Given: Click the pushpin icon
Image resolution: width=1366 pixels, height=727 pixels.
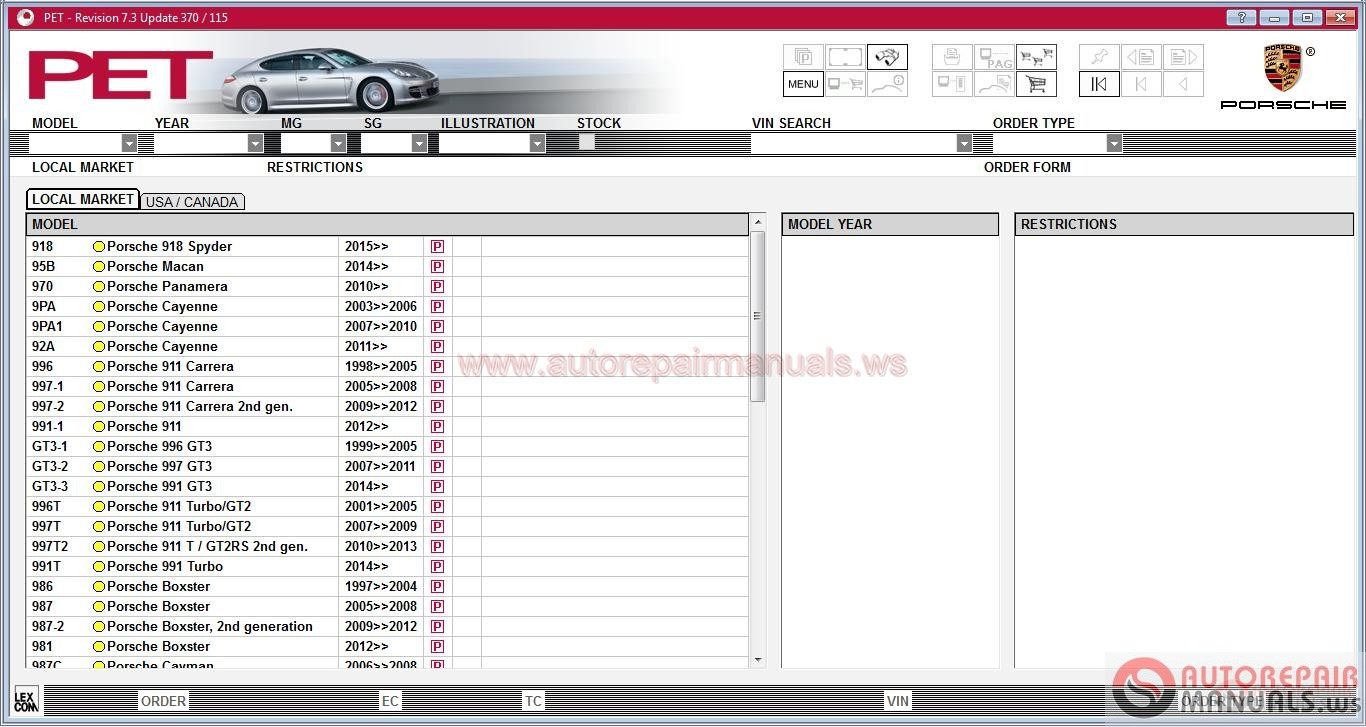Looking at the screenshot, I should click(x=1099, y=57).
